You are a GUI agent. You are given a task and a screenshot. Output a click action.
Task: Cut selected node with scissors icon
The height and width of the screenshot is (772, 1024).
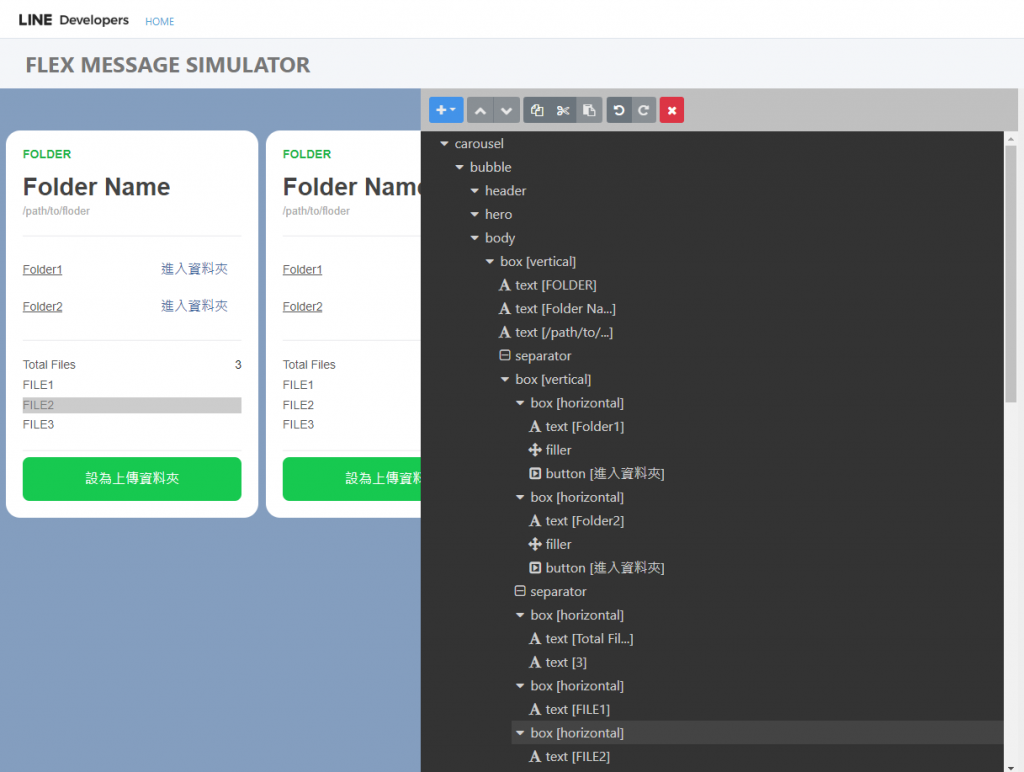[563, 110]
